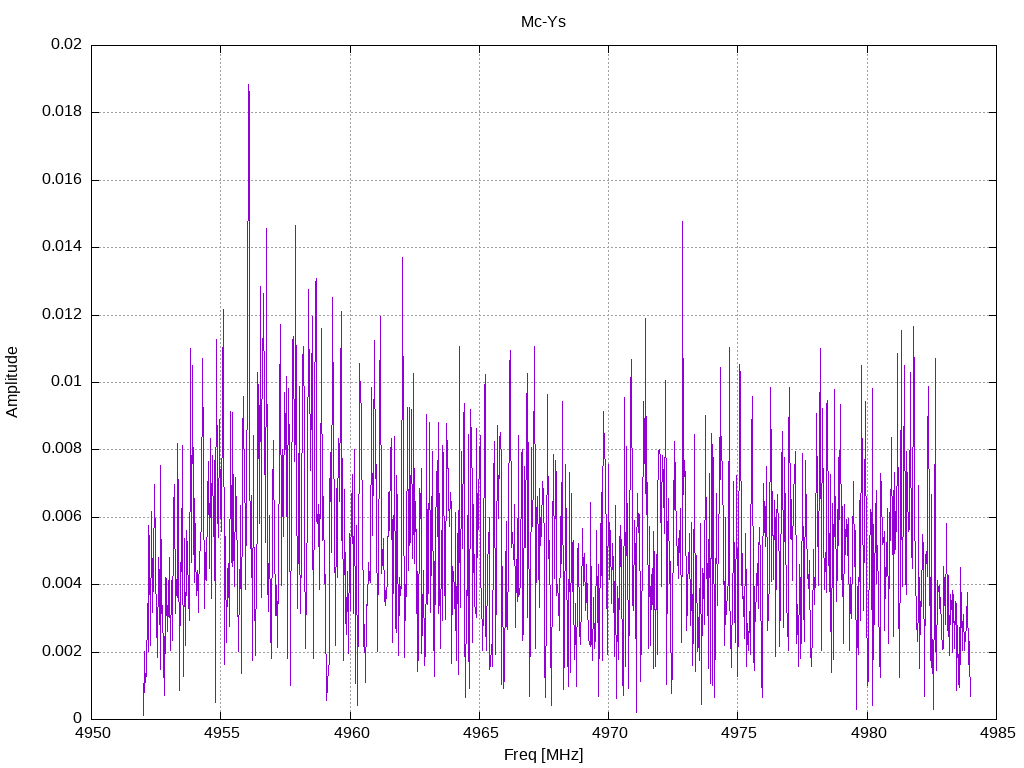
Task: Click the tall peak near 4973 MHz
Action: tap(682, 222)
